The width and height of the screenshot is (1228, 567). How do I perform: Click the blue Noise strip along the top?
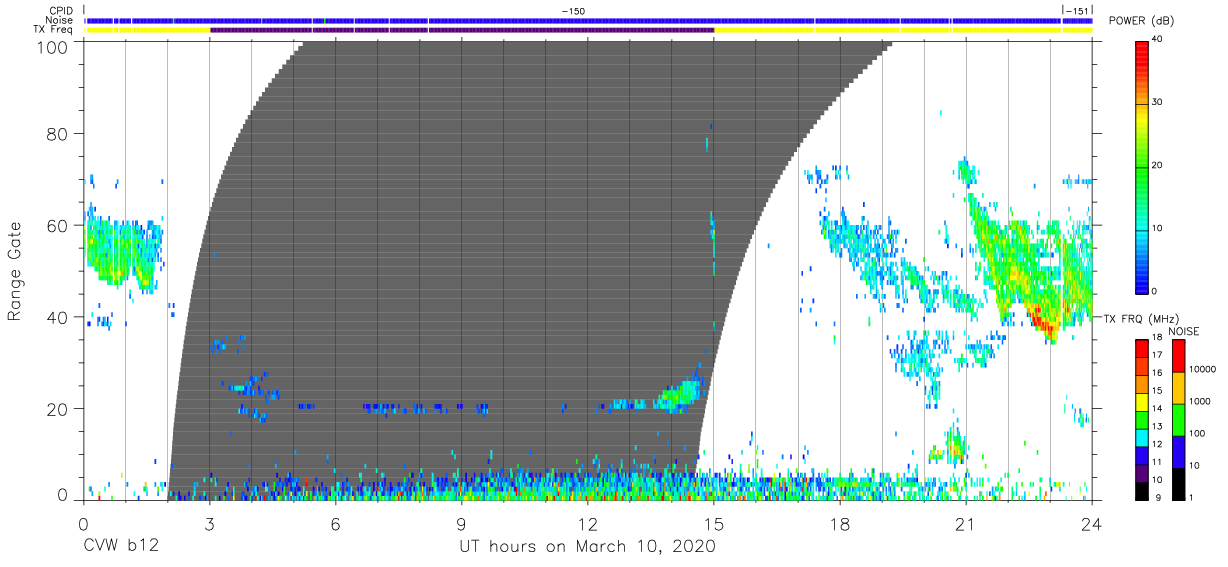click(588, 20)
